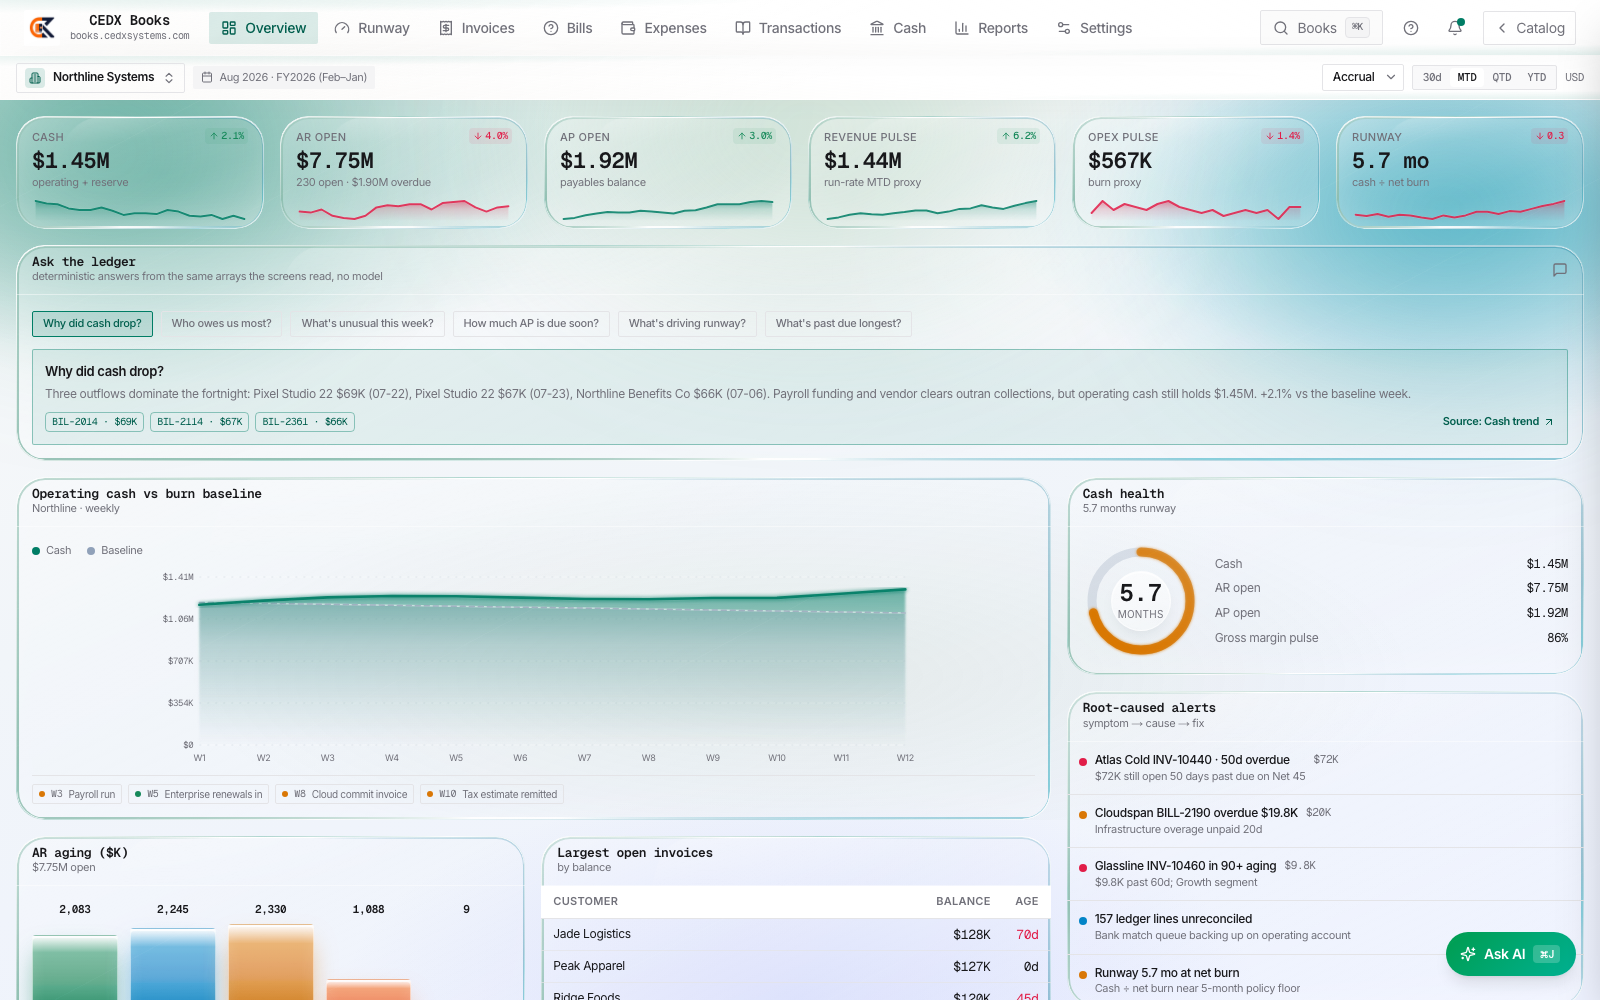Image resolution: width=1600 pixels, height=1000 pixels.
Task: Select the 30d period toggle
Action: (x=1432, y=77)
